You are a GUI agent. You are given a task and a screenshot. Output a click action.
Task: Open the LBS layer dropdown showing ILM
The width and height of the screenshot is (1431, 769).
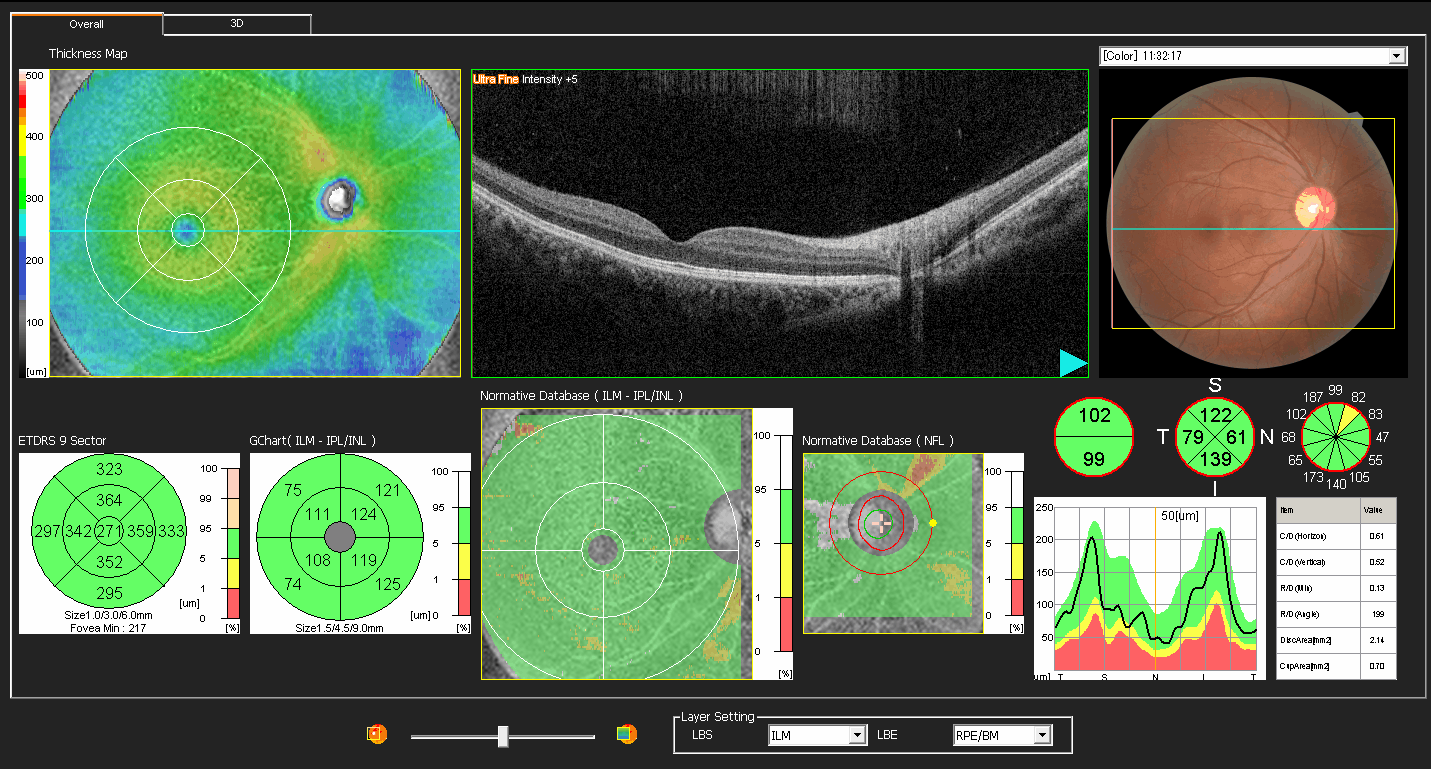[x=817, y=736]
